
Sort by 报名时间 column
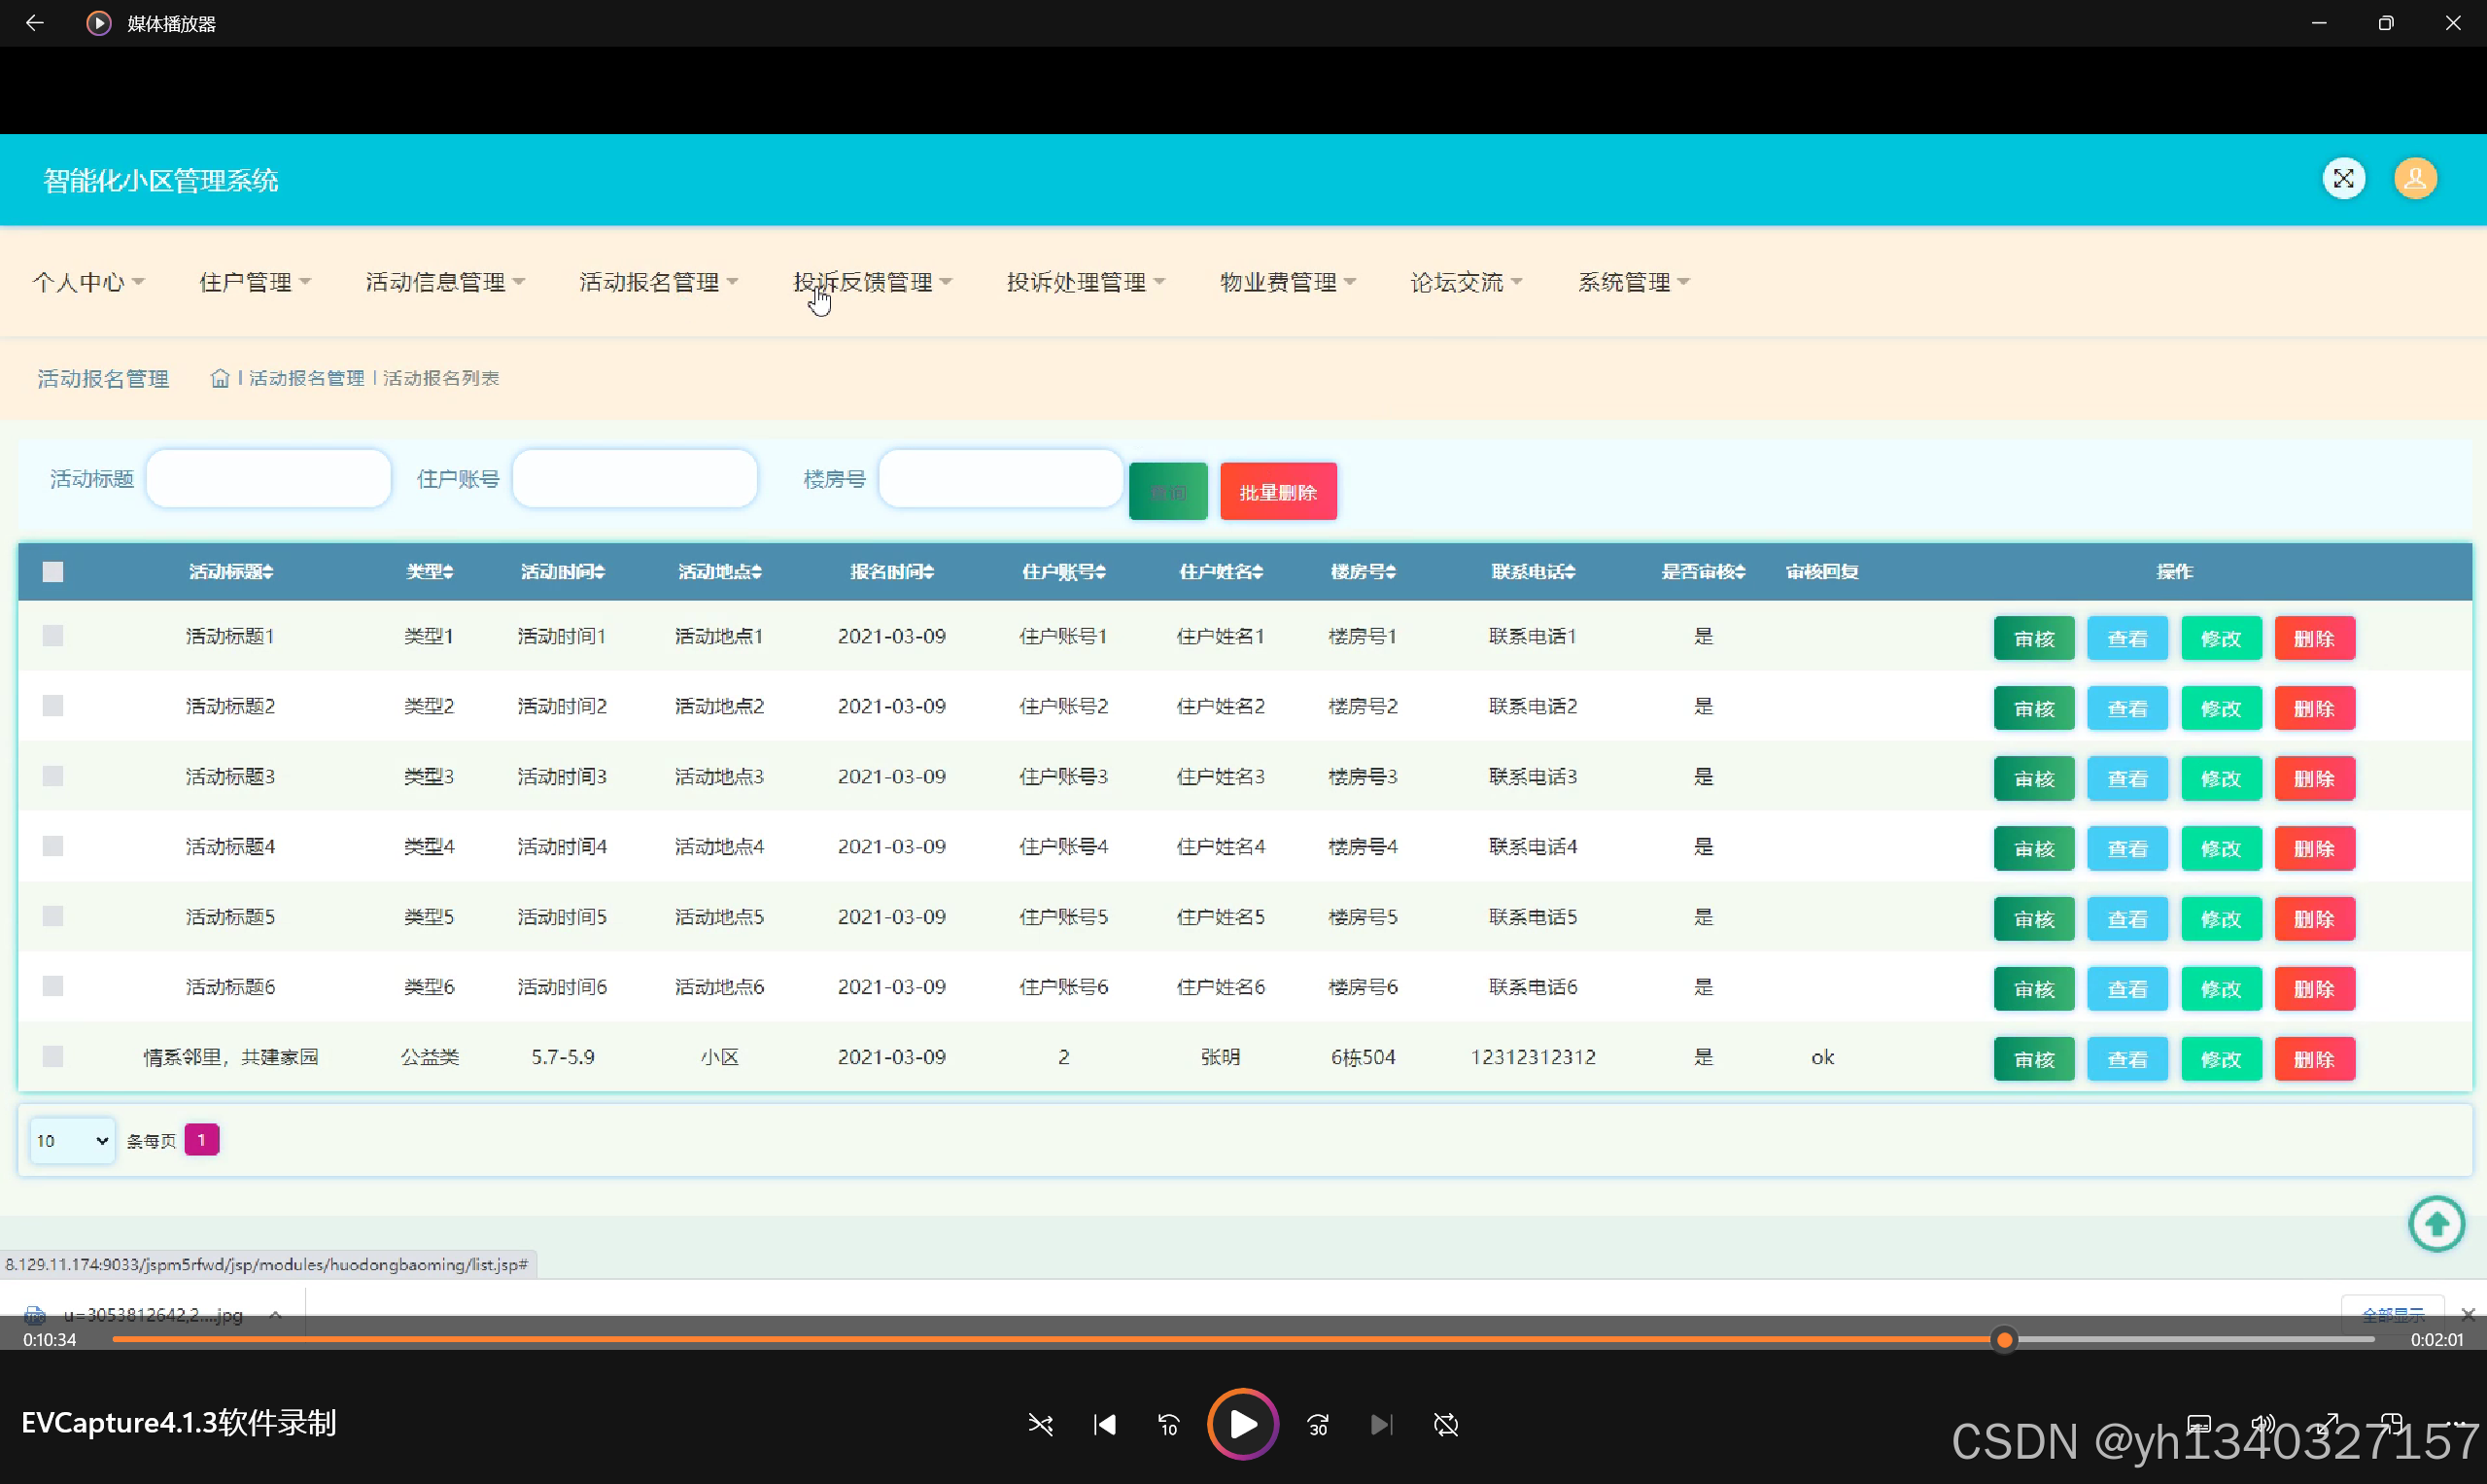pyautogui.click(x=892, y=572)
